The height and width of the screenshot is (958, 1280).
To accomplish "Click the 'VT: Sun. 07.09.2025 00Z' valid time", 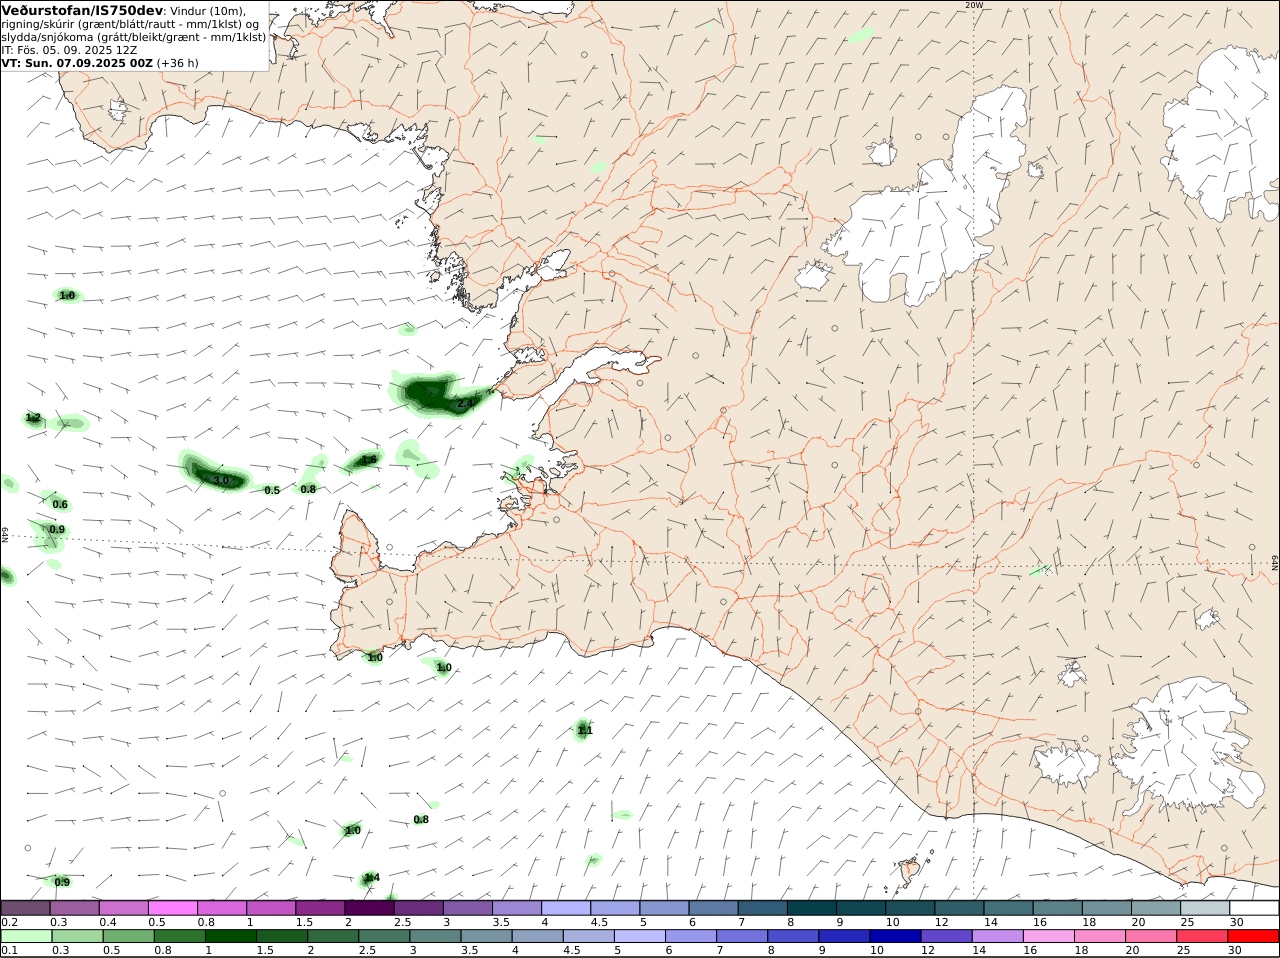I will (x=77, y=63).
